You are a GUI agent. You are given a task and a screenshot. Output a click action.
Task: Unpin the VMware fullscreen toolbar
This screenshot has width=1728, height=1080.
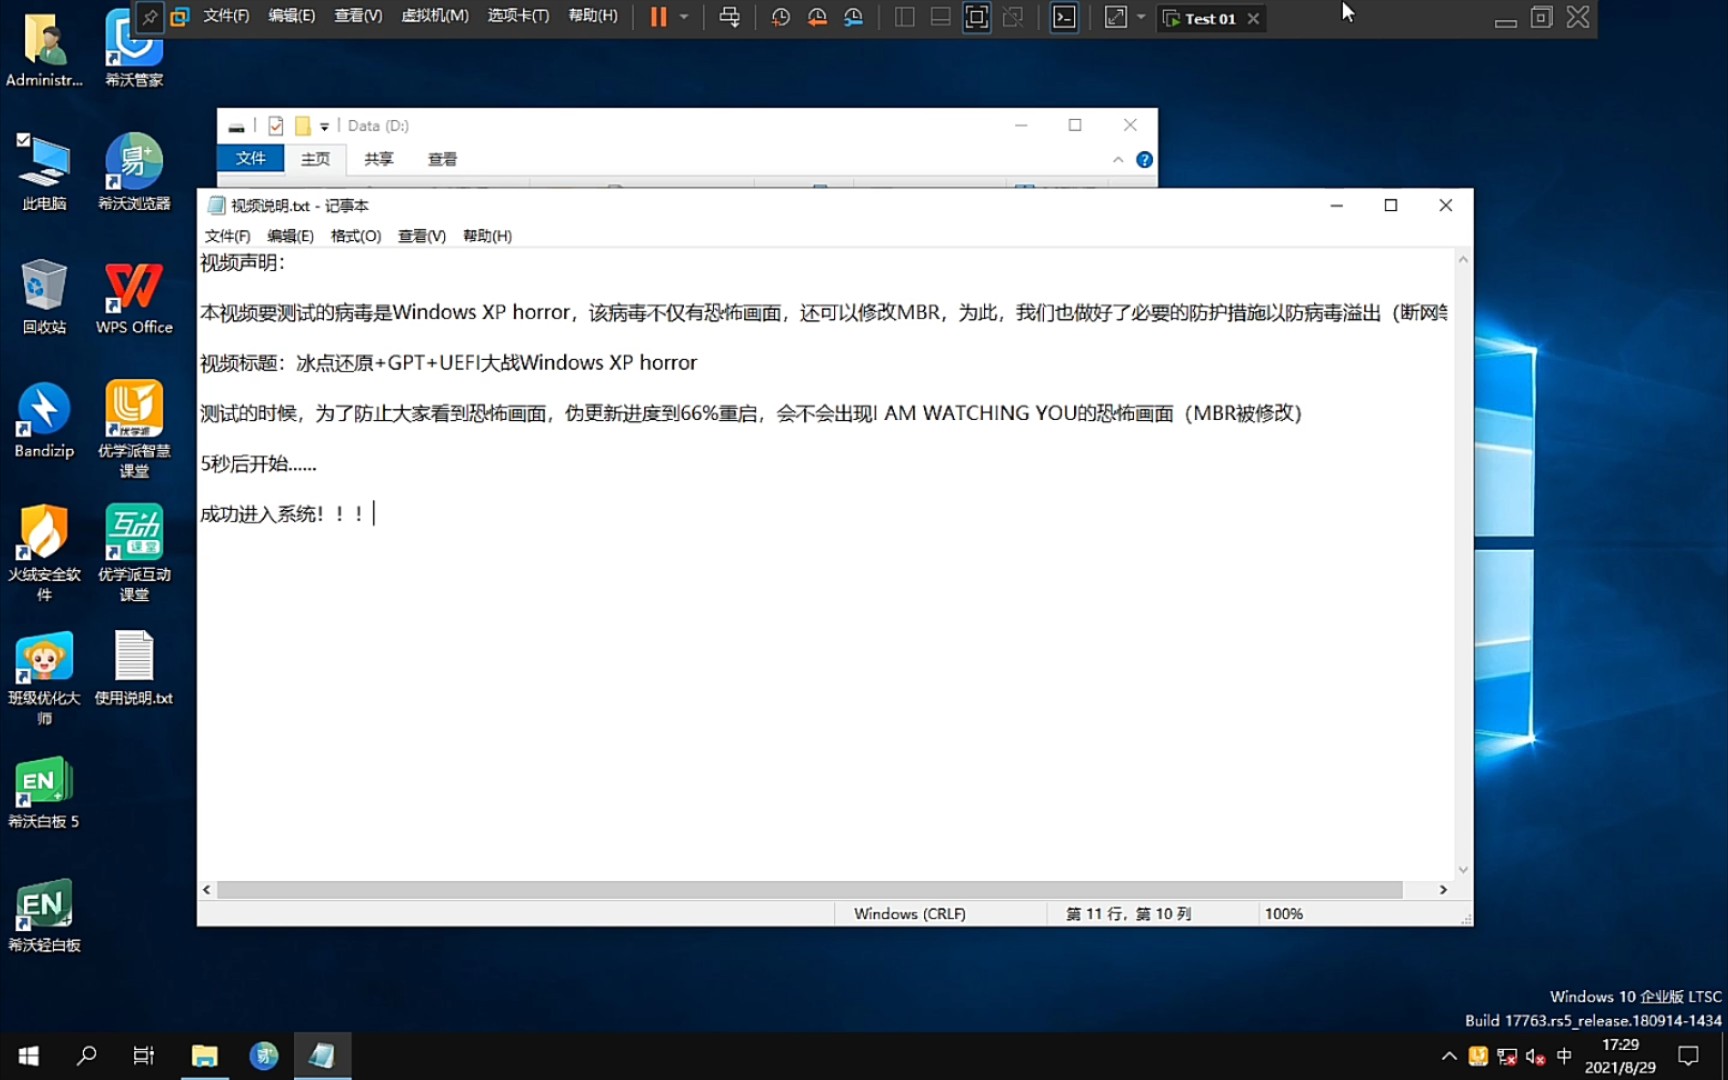(x=149, y=17)
